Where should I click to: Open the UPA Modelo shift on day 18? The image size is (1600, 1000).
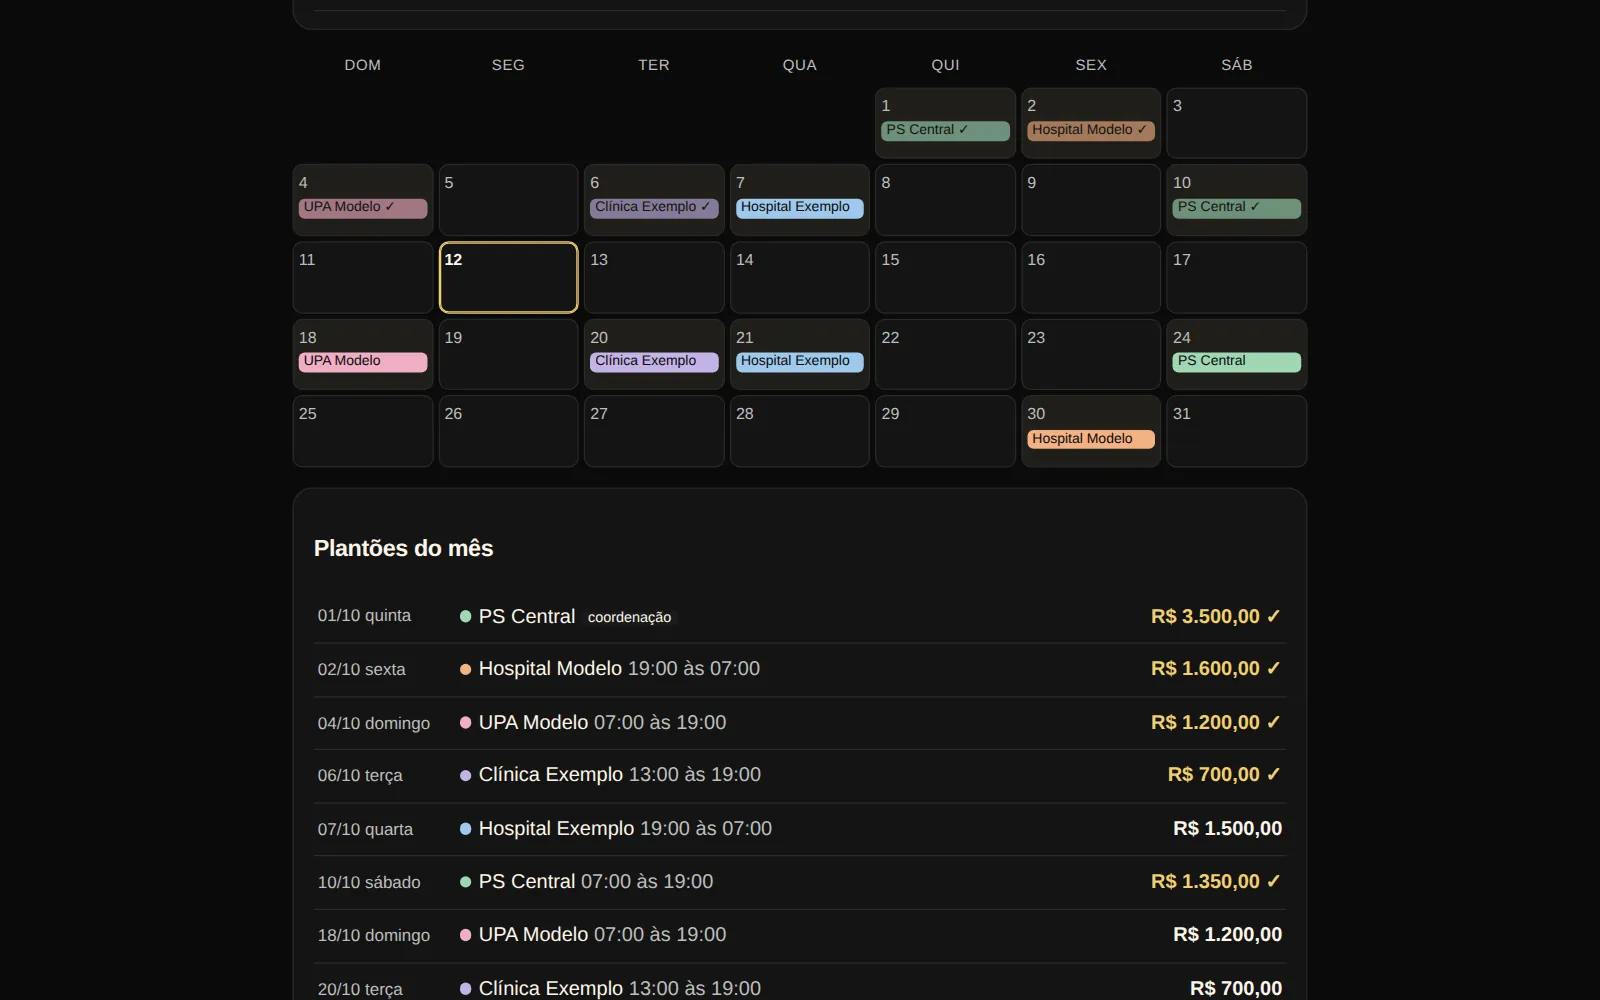363,361
